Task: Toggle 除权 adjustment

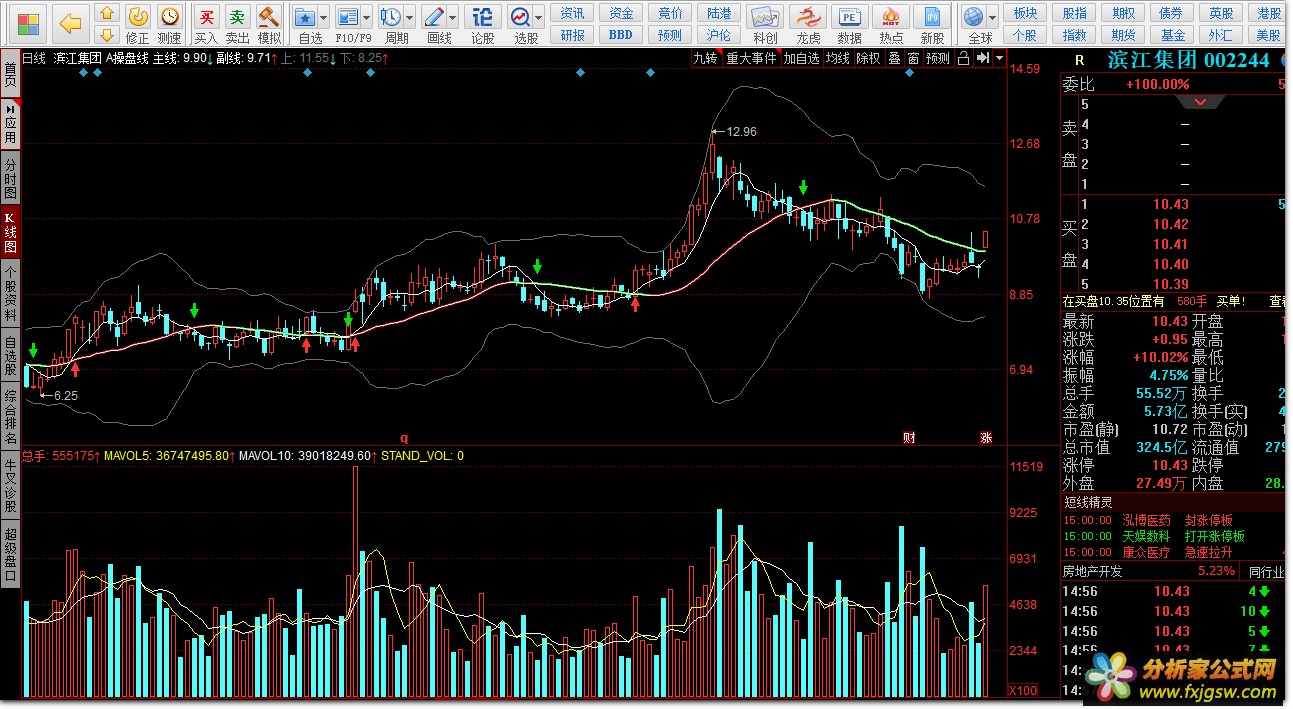Action: tap(868, 58)
